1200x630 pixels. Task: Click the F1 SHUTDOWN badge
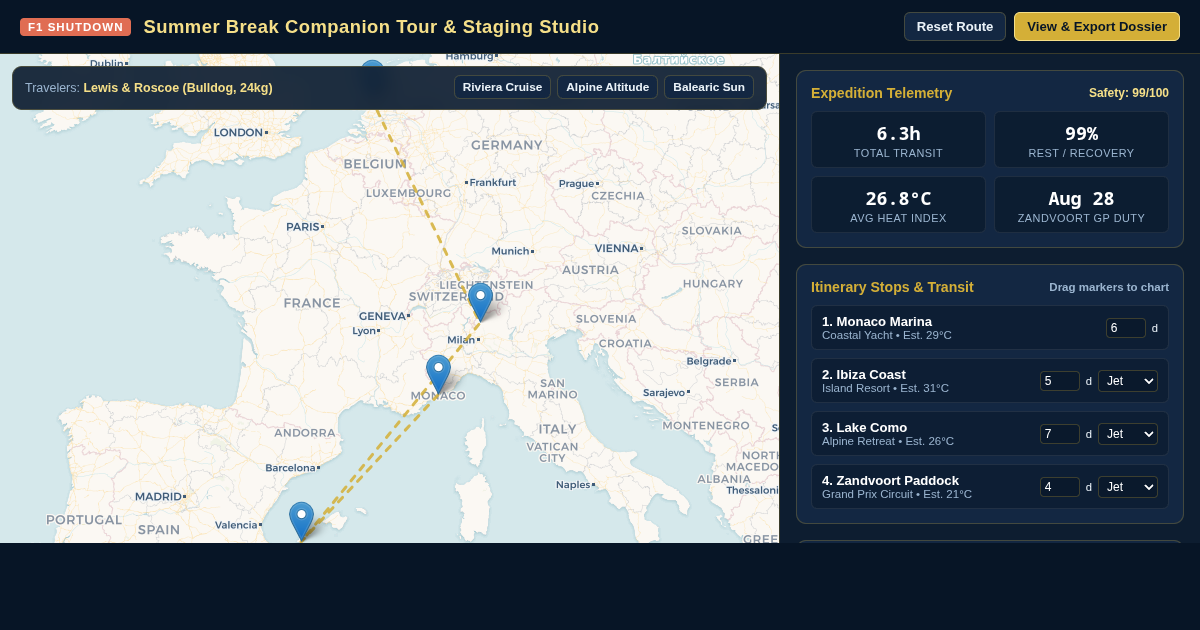coord(75,27)
